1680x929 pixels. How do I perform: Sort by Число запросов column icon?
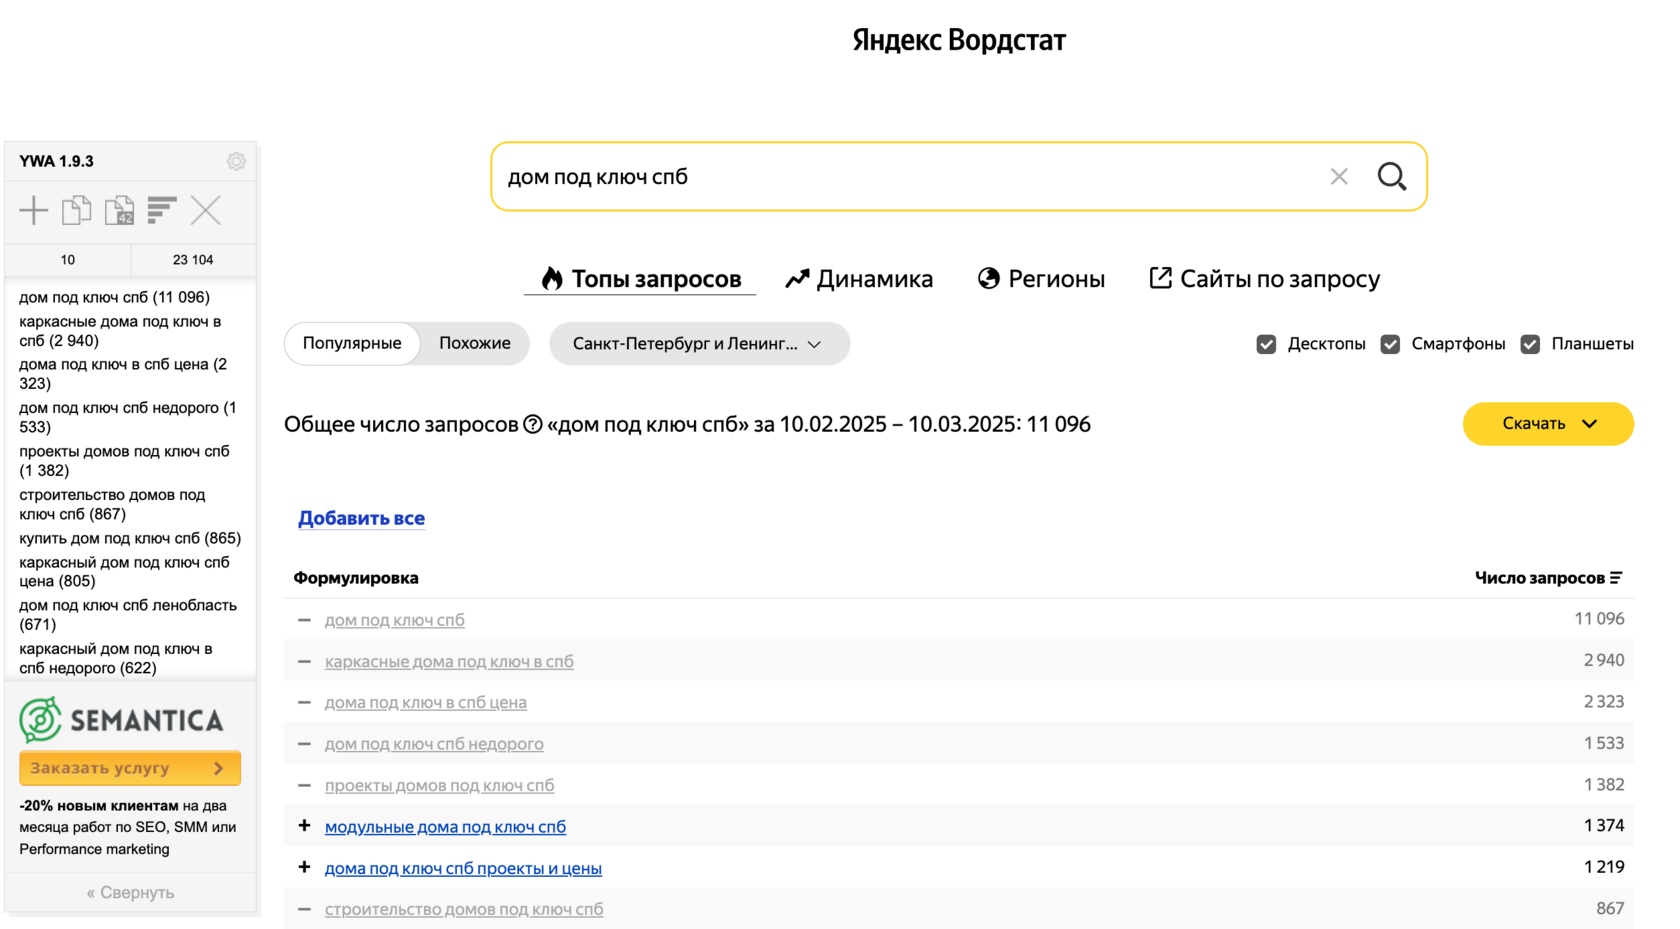coord(1616,578)
